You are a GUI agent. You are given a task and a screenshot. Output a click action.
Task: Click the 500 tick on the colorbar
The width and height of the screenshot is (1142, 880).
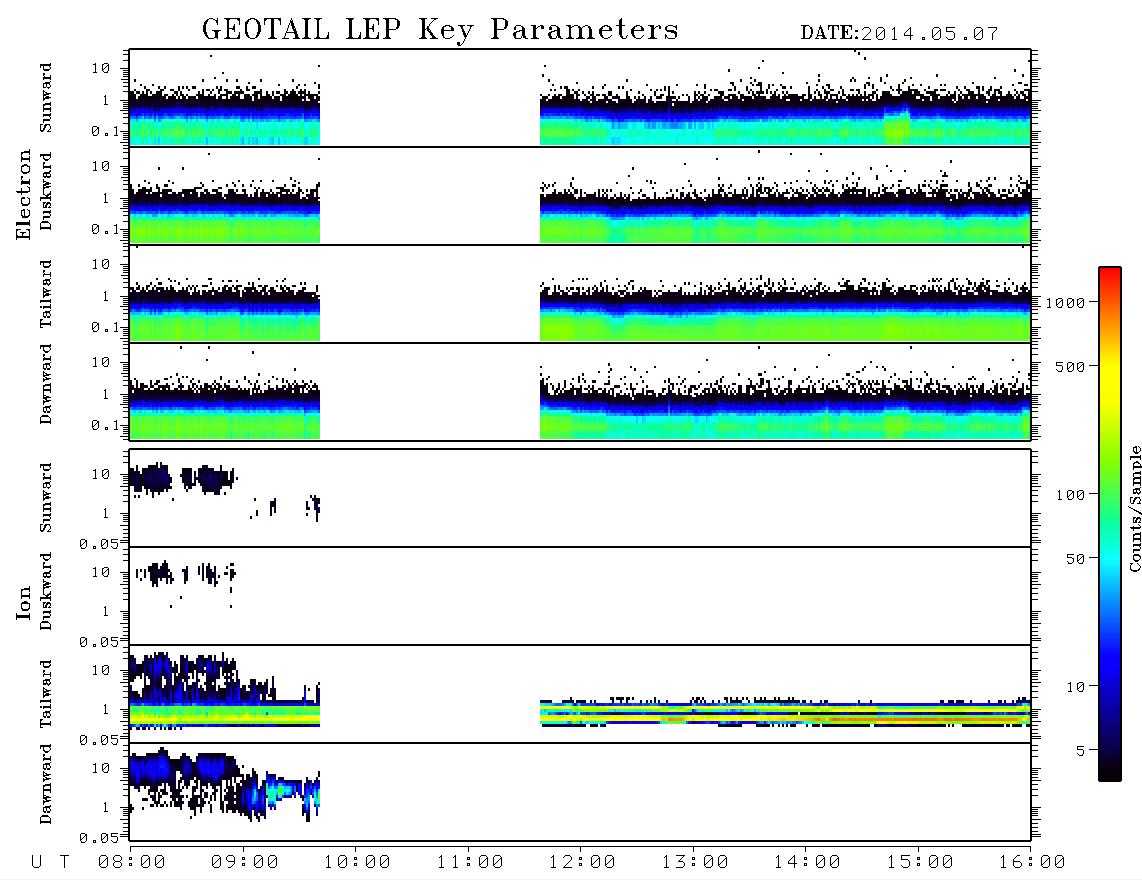click(x=1070, y=367)
